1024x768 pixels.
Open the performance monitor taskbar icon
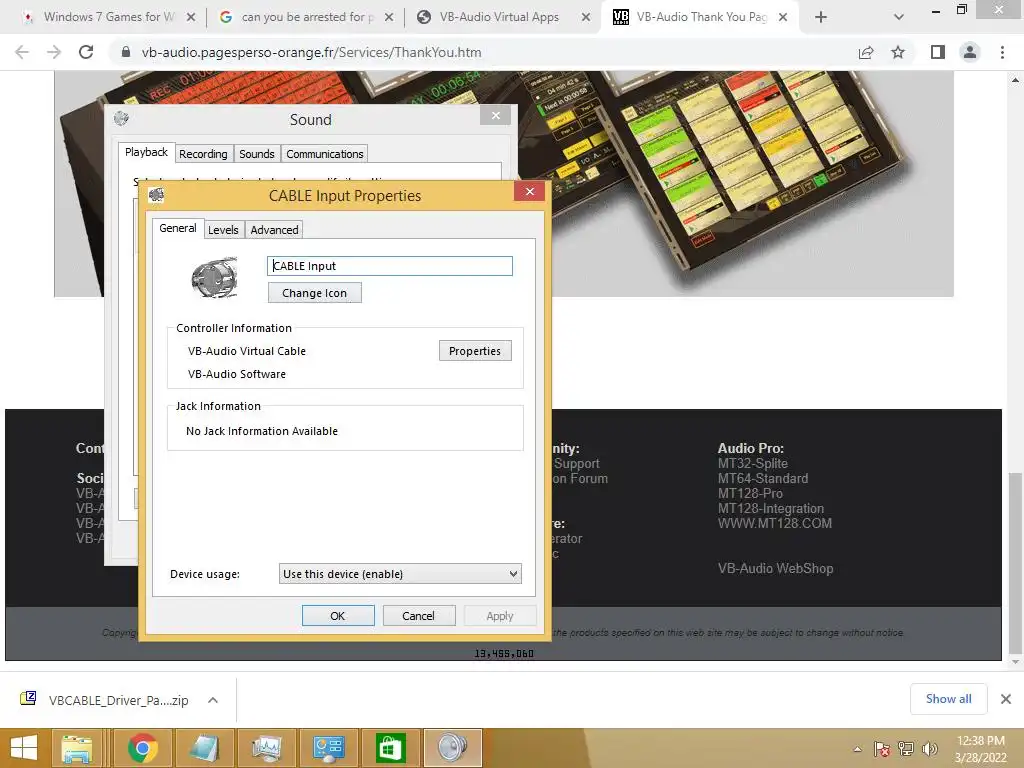(266, 748)
